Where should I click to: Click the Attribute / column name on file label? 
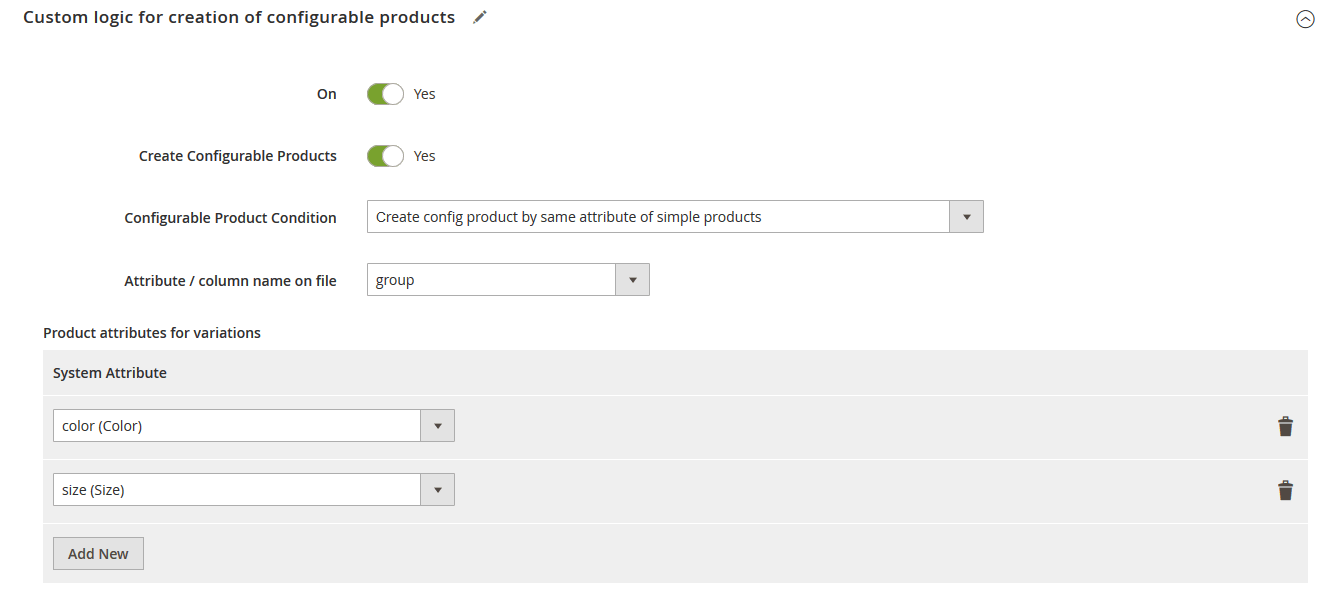point(230,281)
